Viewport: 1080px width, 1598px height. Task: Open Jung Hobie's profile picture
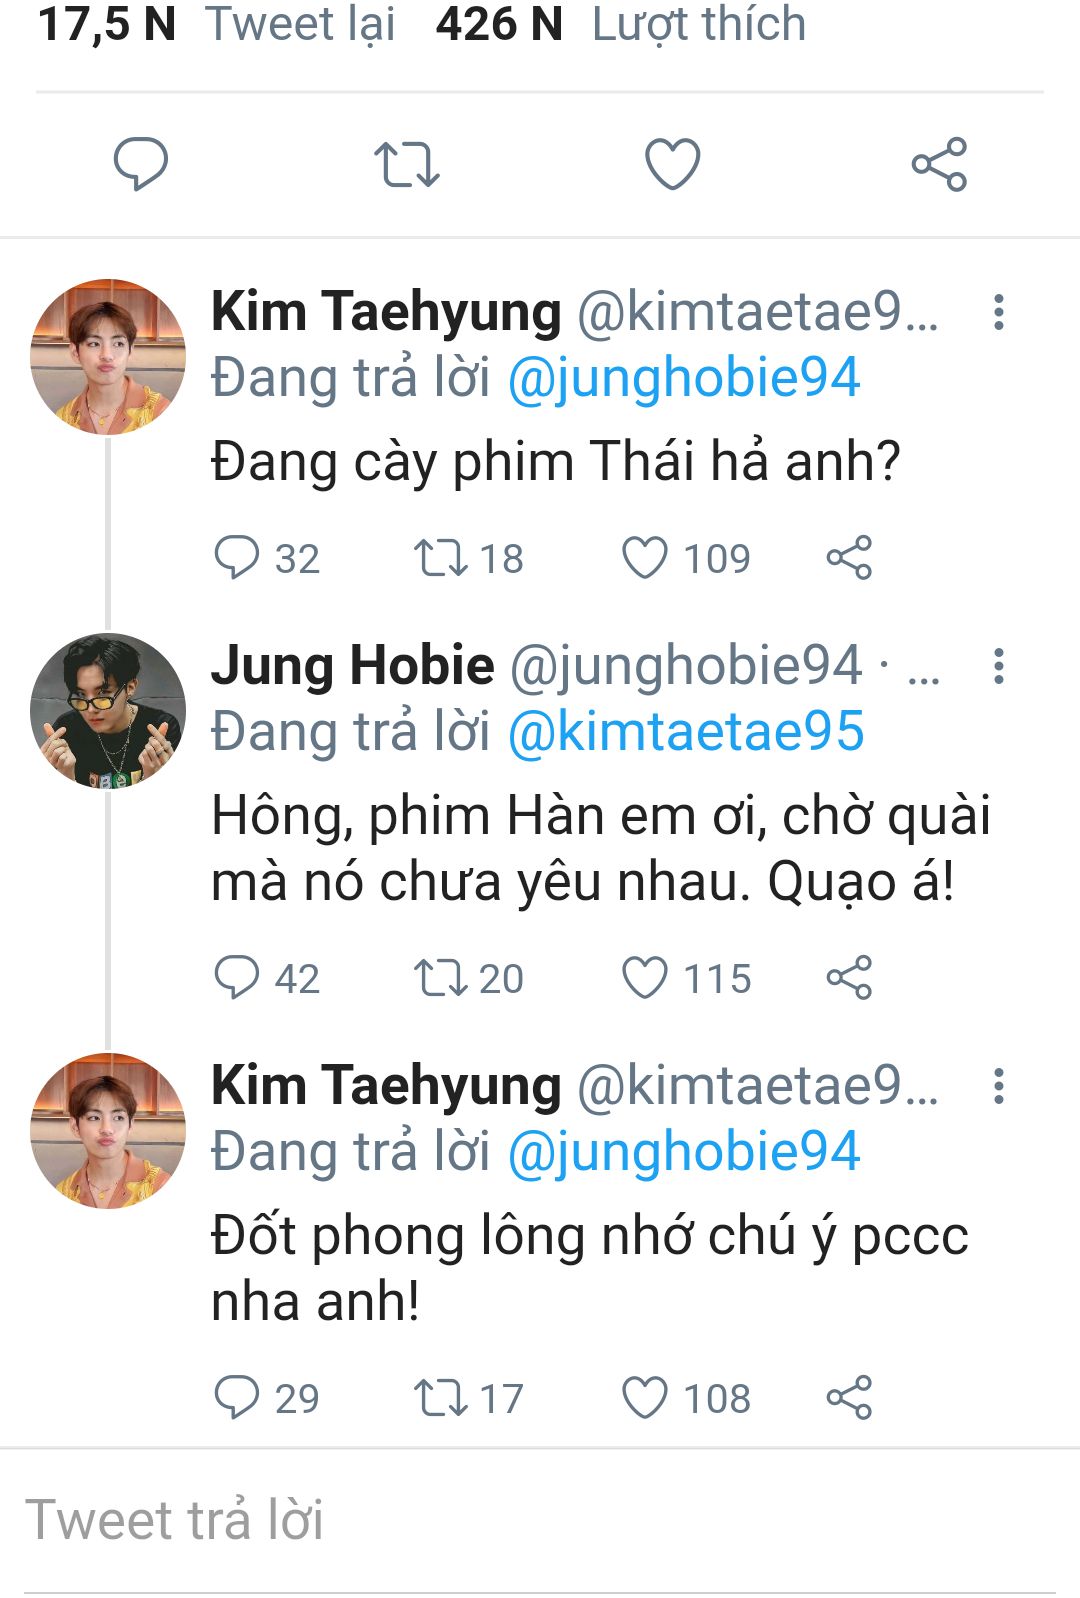[108, 710]
